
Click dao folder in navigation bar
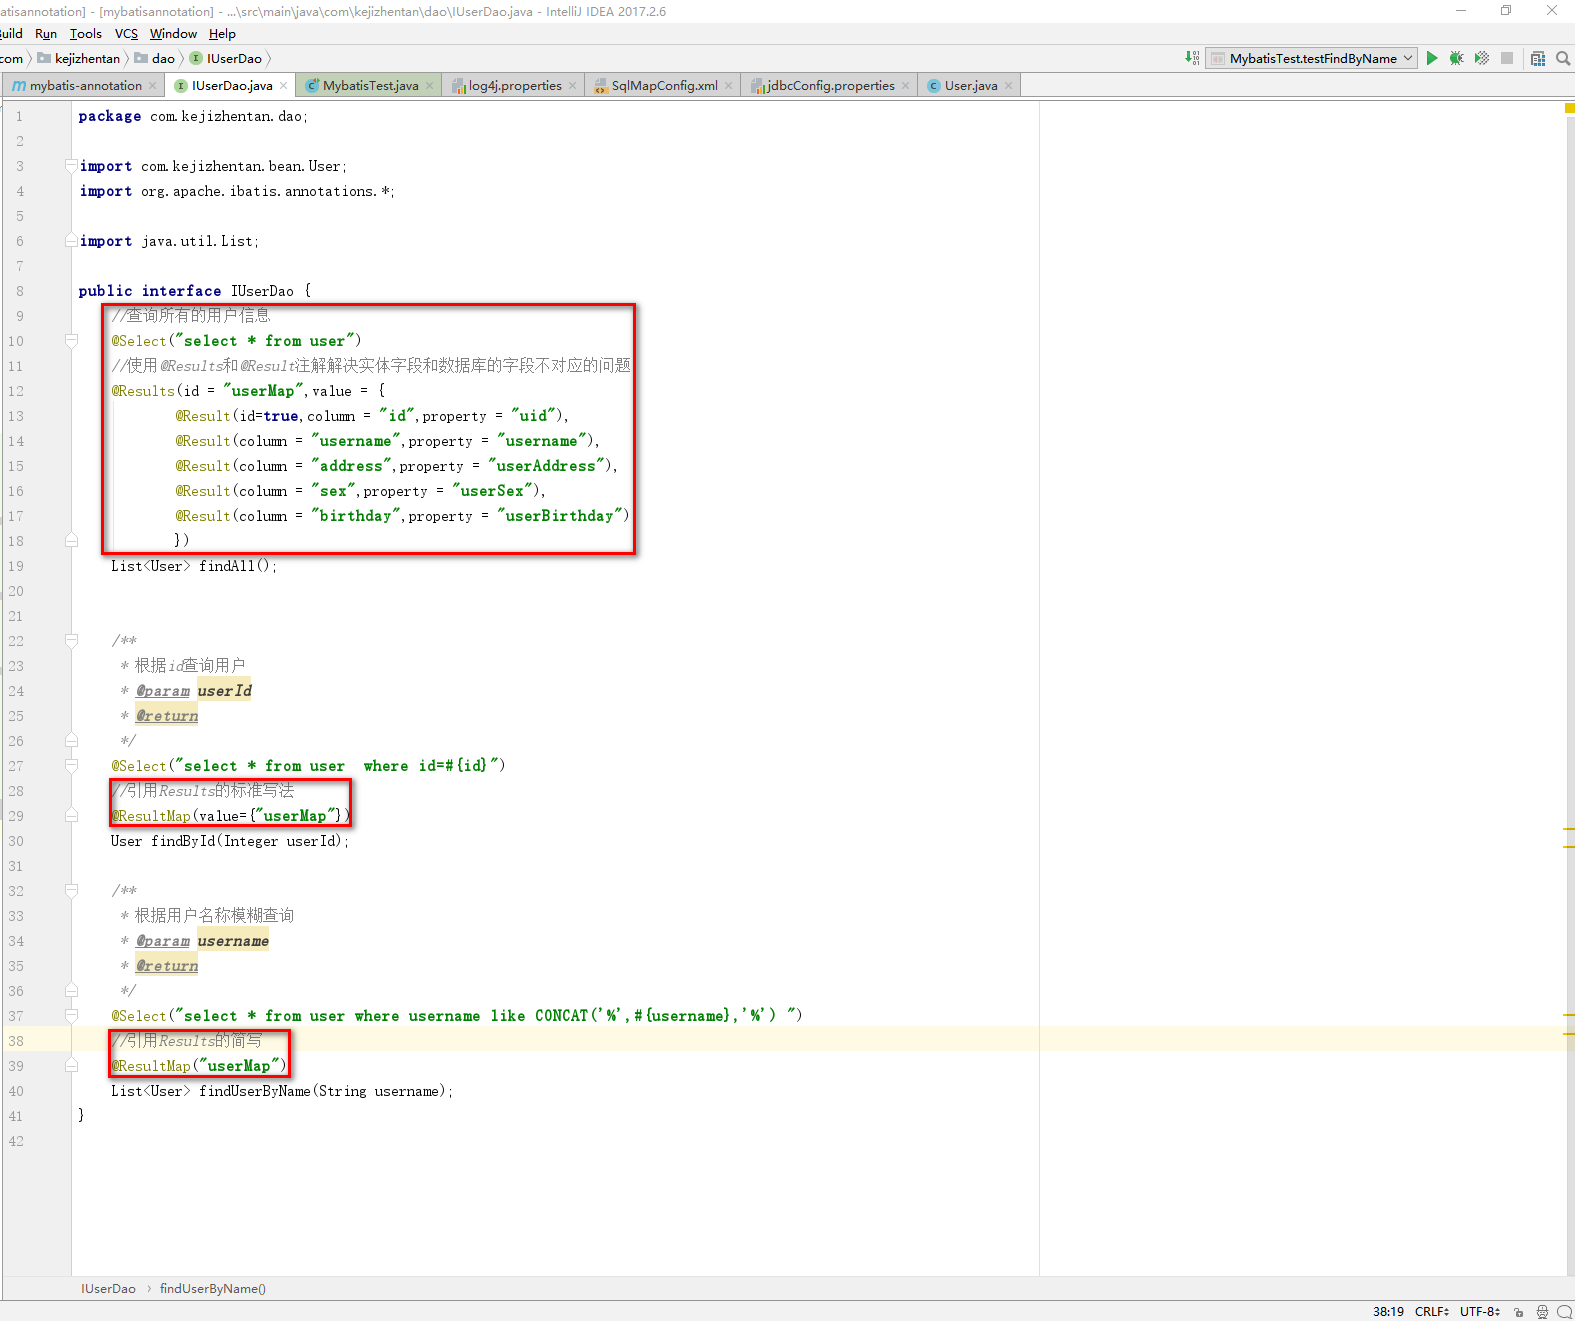coord(155,59)
